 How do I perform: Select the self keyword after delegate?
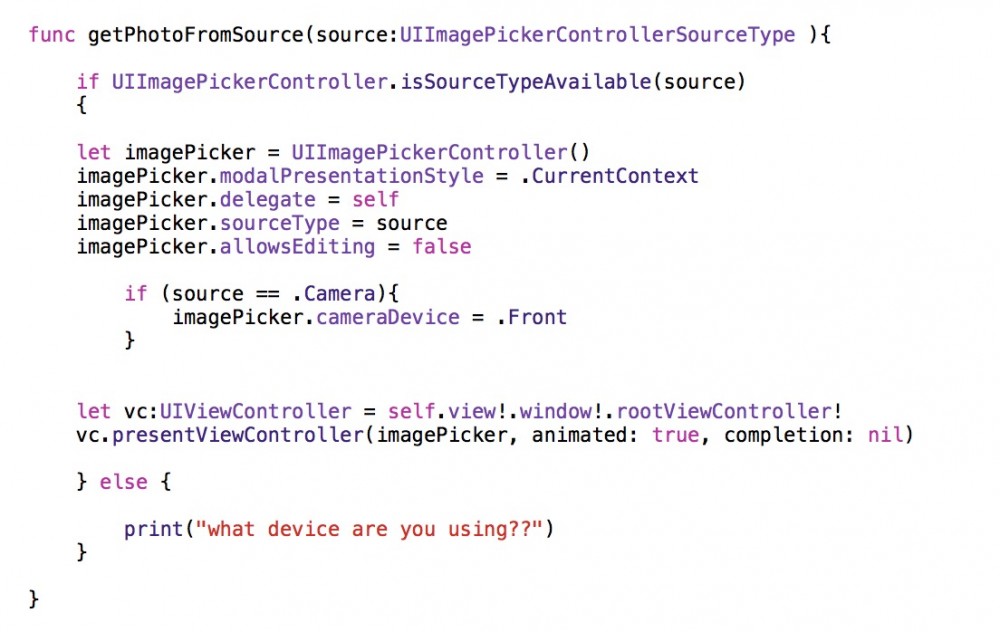pos(376,200)
